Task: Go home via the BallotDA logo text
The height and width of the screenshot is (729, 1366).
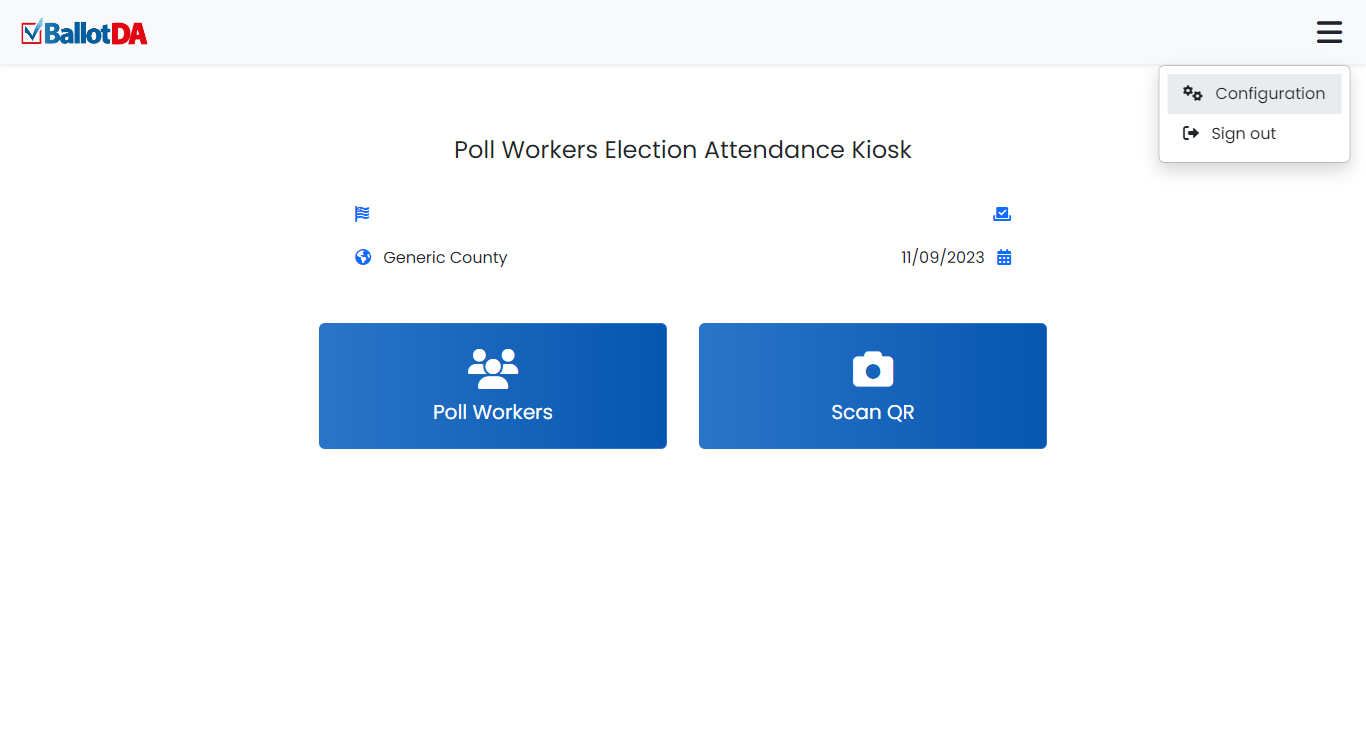Action: (96, 34)
